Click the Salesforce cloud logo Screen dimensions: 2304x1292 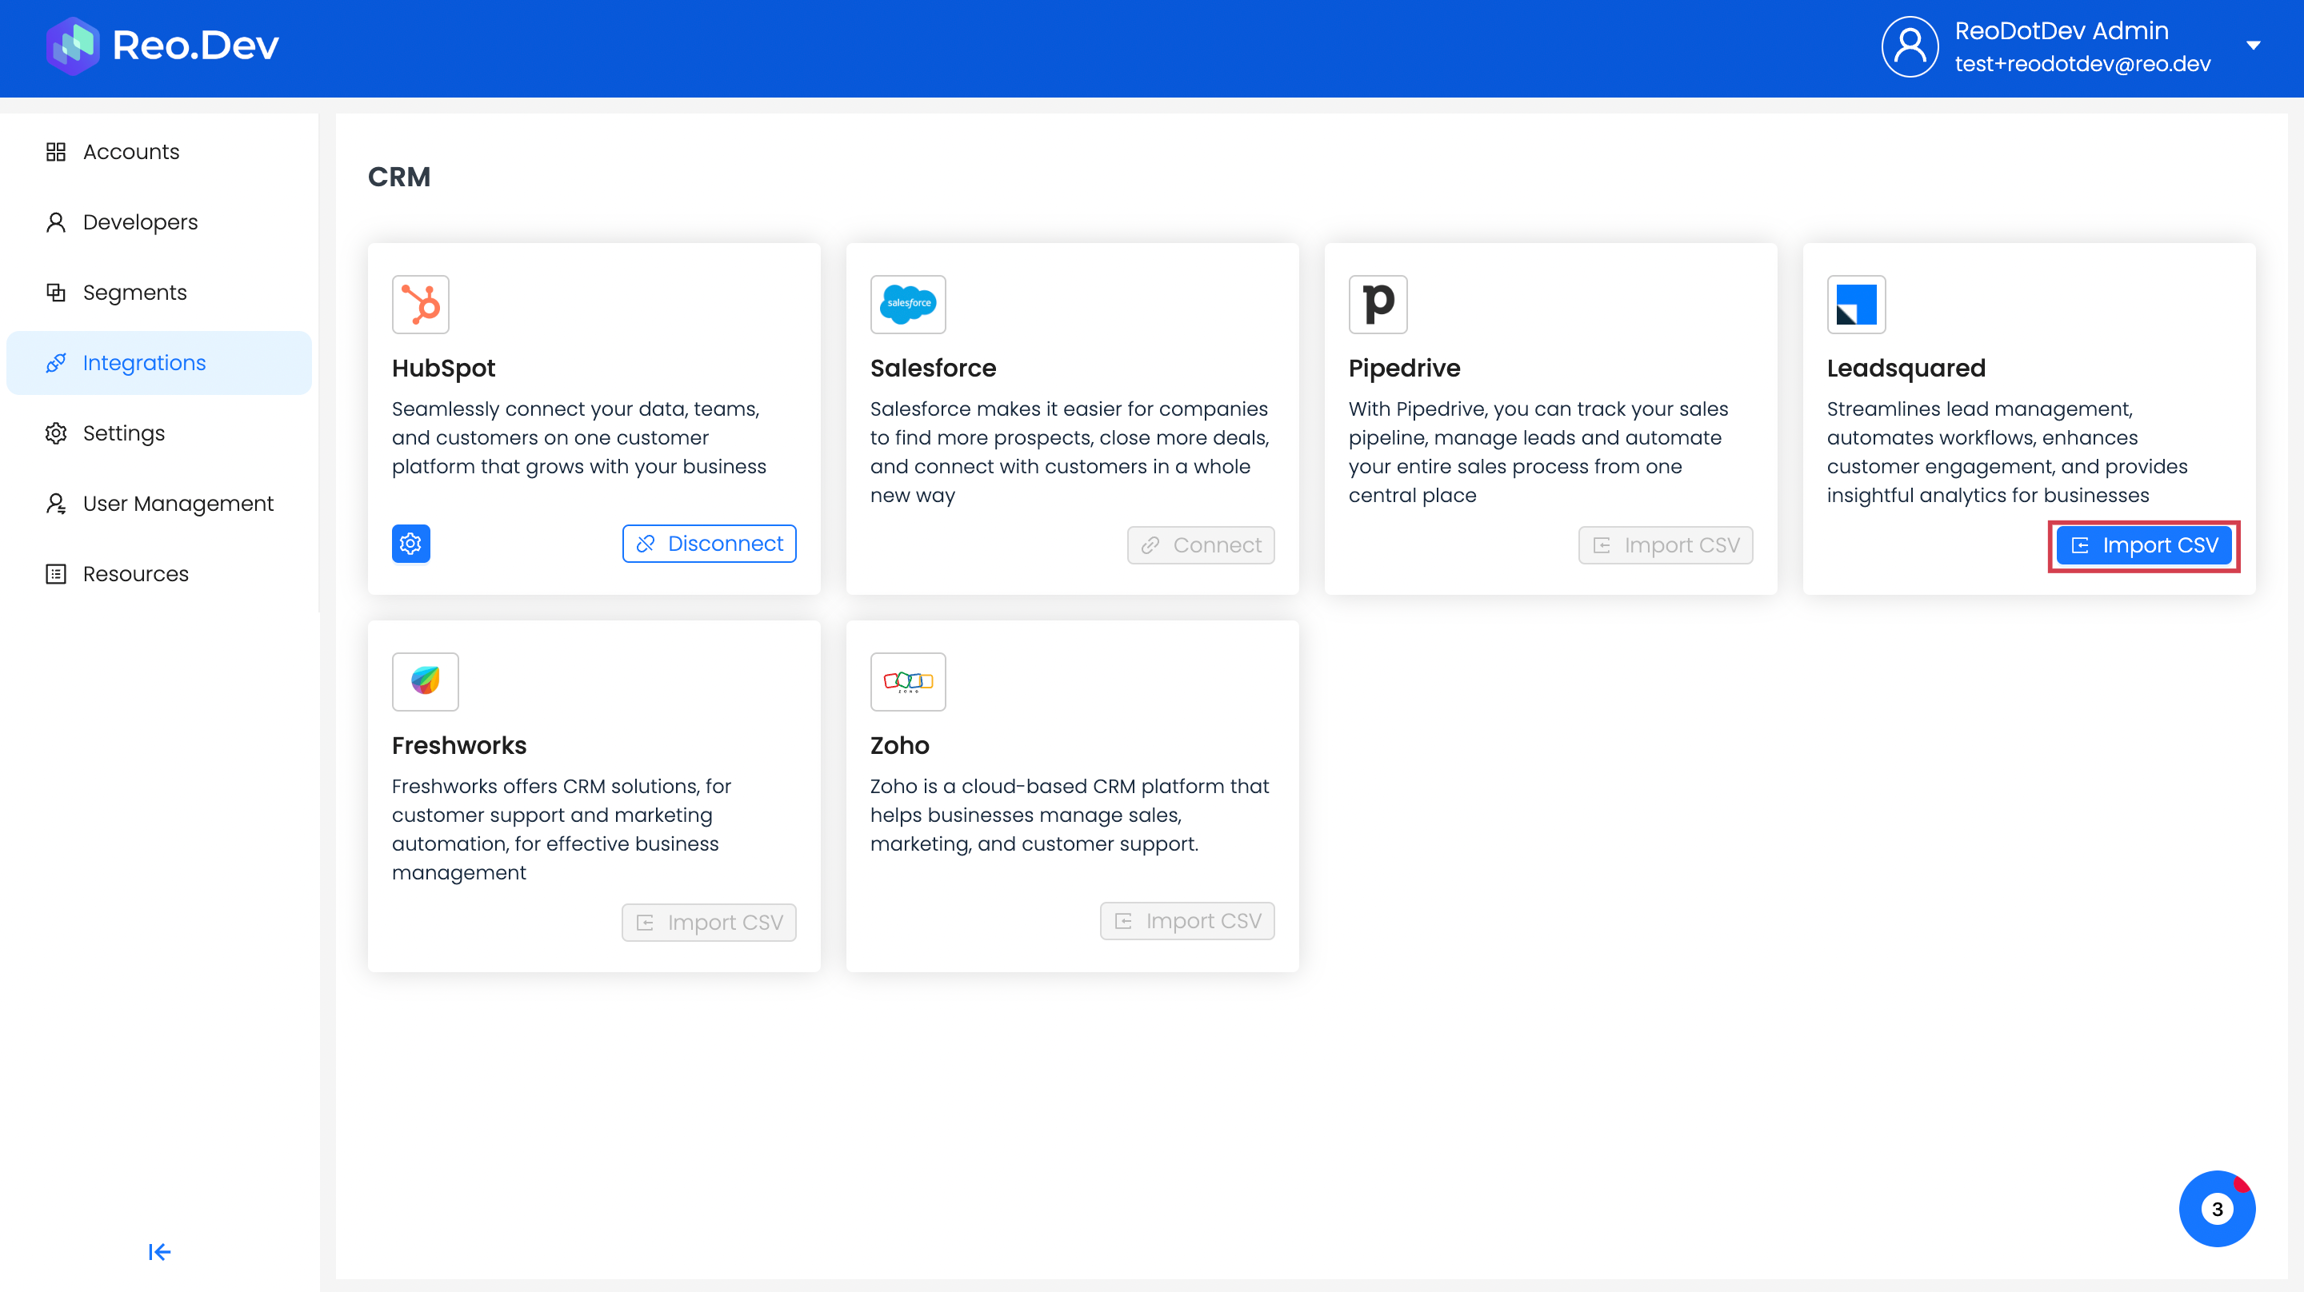(x=907, y=304)
